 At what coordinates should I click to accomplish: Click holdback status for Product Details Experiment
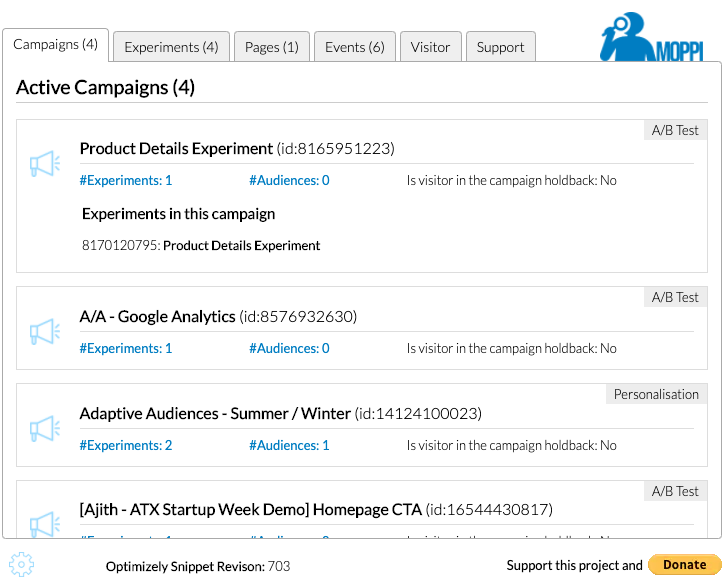pyautogui.click(x=511, y=180)
